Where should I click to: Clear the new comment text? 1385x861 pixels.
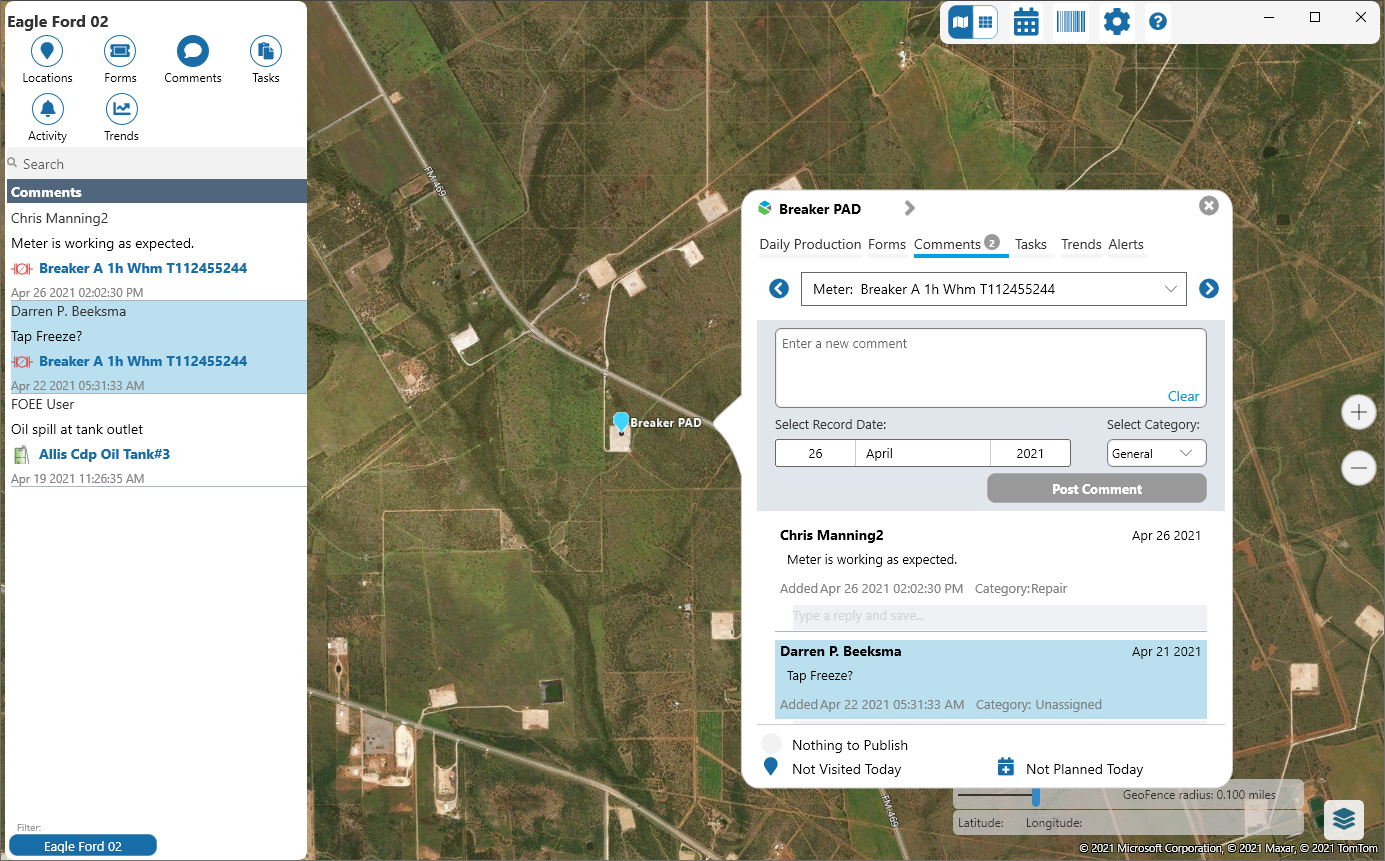click(x=1183, y=396)
